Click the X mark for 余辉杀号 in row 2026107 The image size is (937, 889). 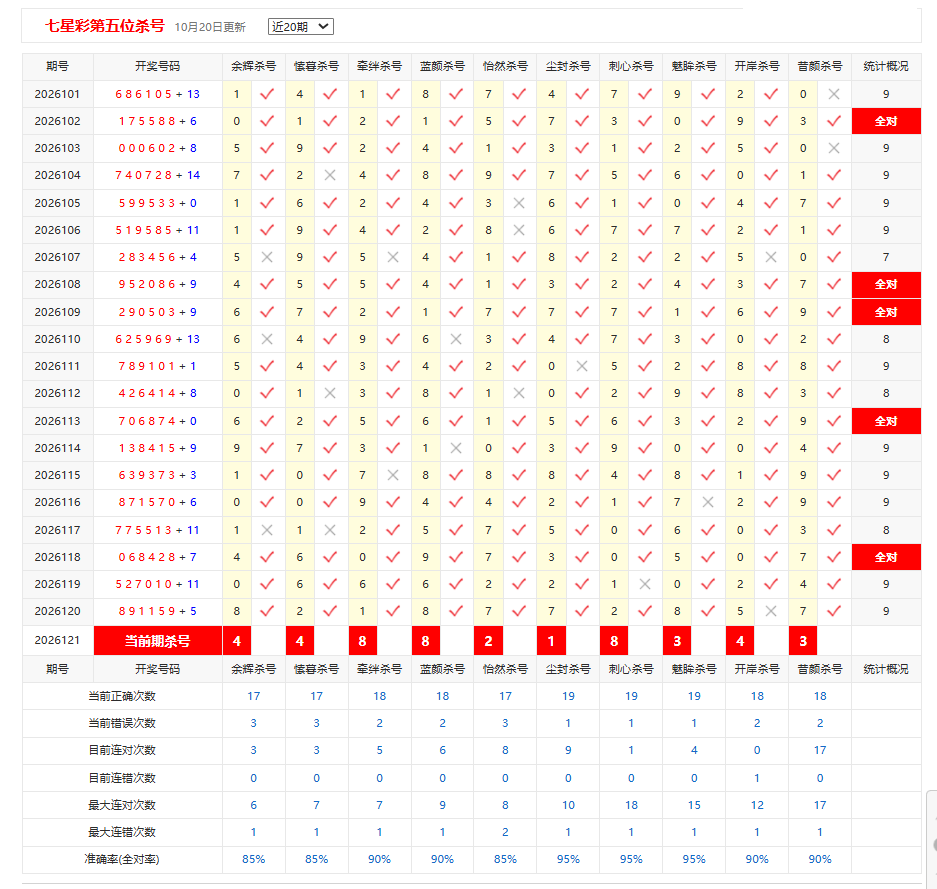click(267, 257)
